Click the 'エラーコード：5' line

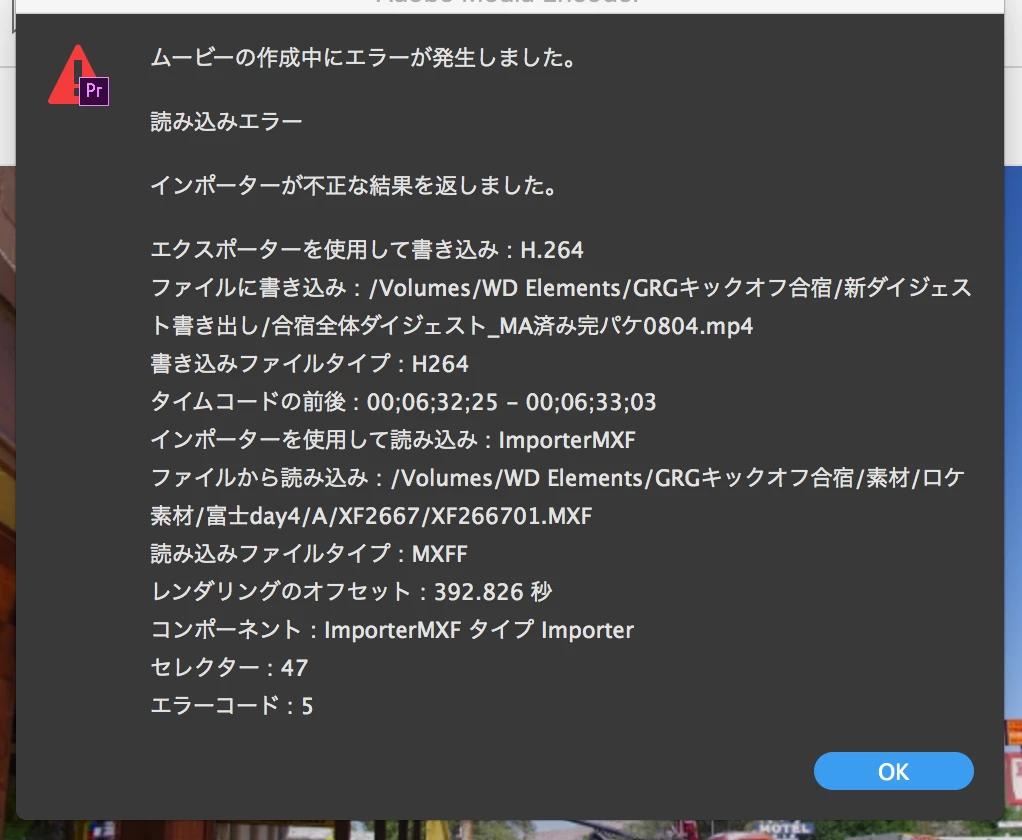click(x=232, y=706)
